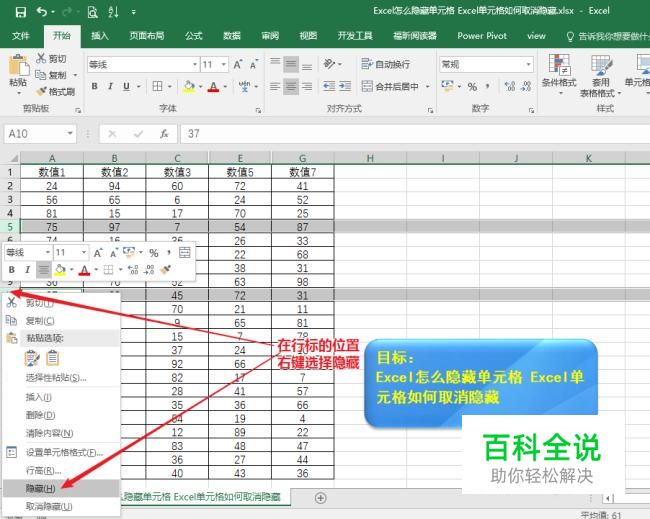Open Merge & Center dropdown arrow
Screen dimensions: 650x519
point(427,86)
